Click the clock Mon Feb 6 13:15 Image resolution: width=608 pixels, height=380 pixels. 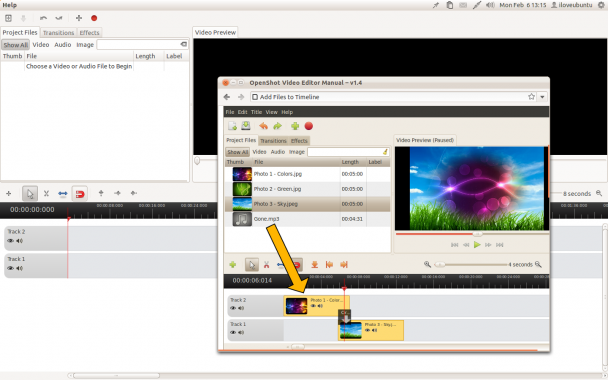pyautogui.click(x=523, y=5)
